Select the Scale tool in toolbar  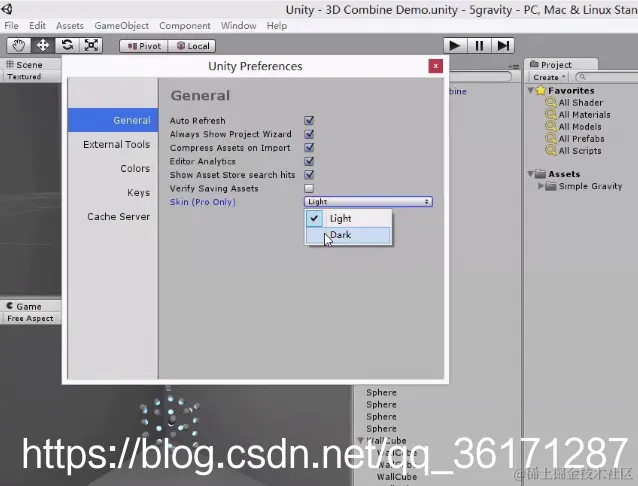(x=91, y=45)
